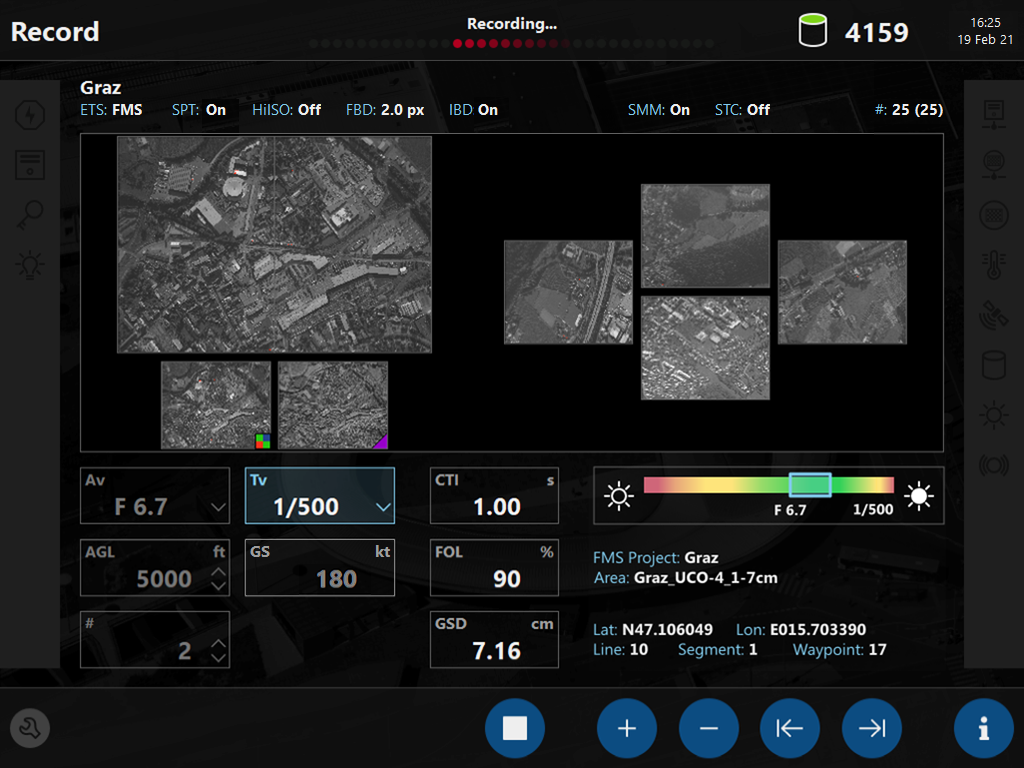The width and height of the screenshot is (1024, 768).
Task: Select the top center oblique preview image
Action: [x=705, y=236]
